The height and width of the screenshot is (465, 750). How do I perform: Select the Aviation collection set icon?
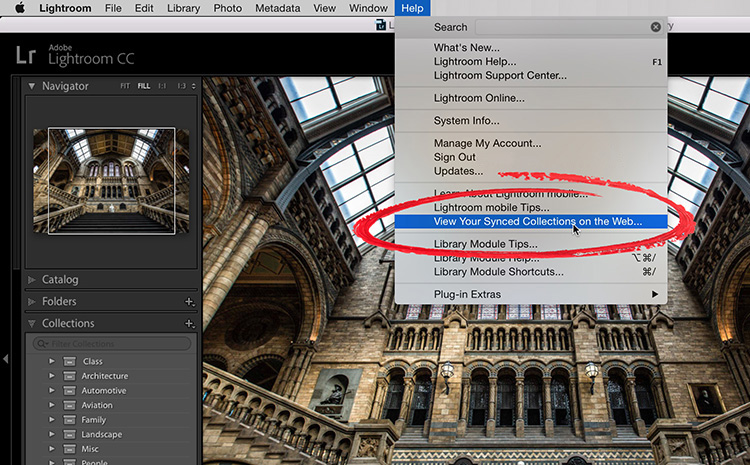pyautogui.click(x=69, y=405)
